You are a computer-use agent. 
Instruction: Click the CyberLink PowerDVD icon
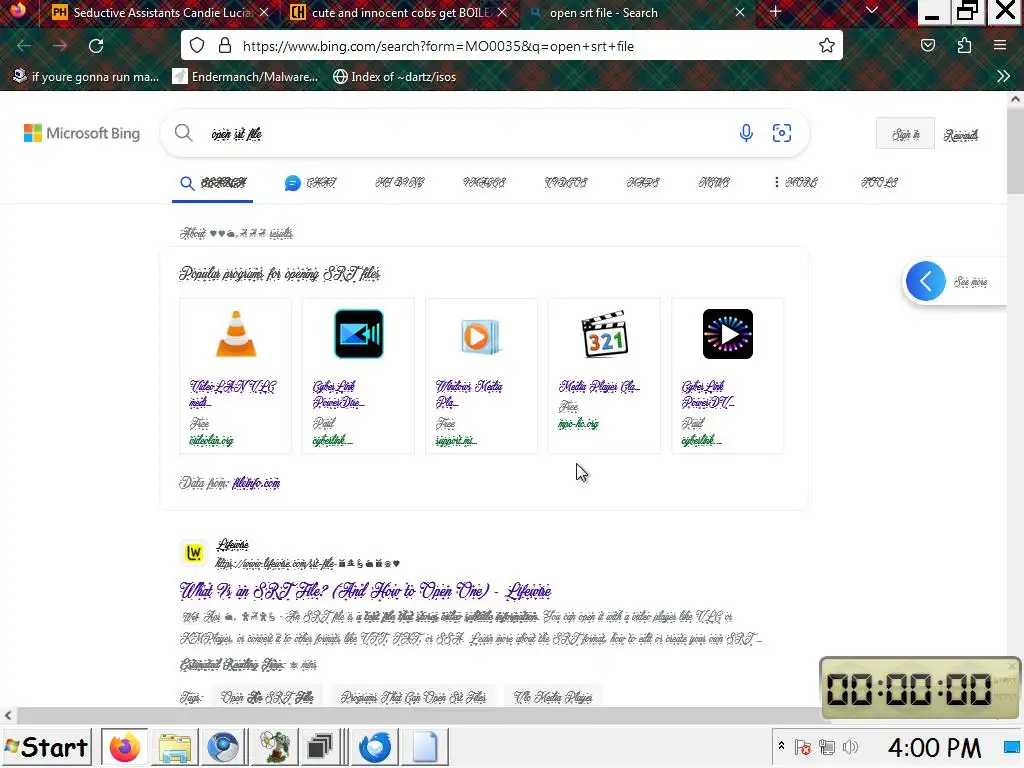(x=728, y=334)
